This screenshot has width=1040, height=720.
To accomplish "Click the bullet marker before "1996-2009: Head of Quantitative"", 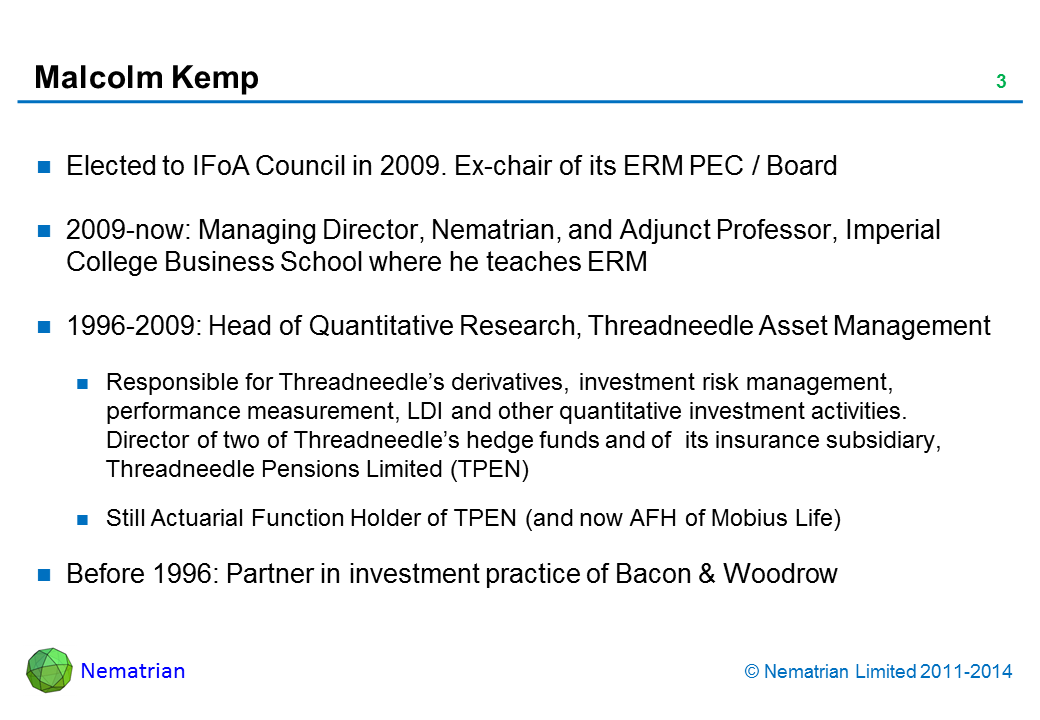I will pyautogui.click(x=45, y=327).
